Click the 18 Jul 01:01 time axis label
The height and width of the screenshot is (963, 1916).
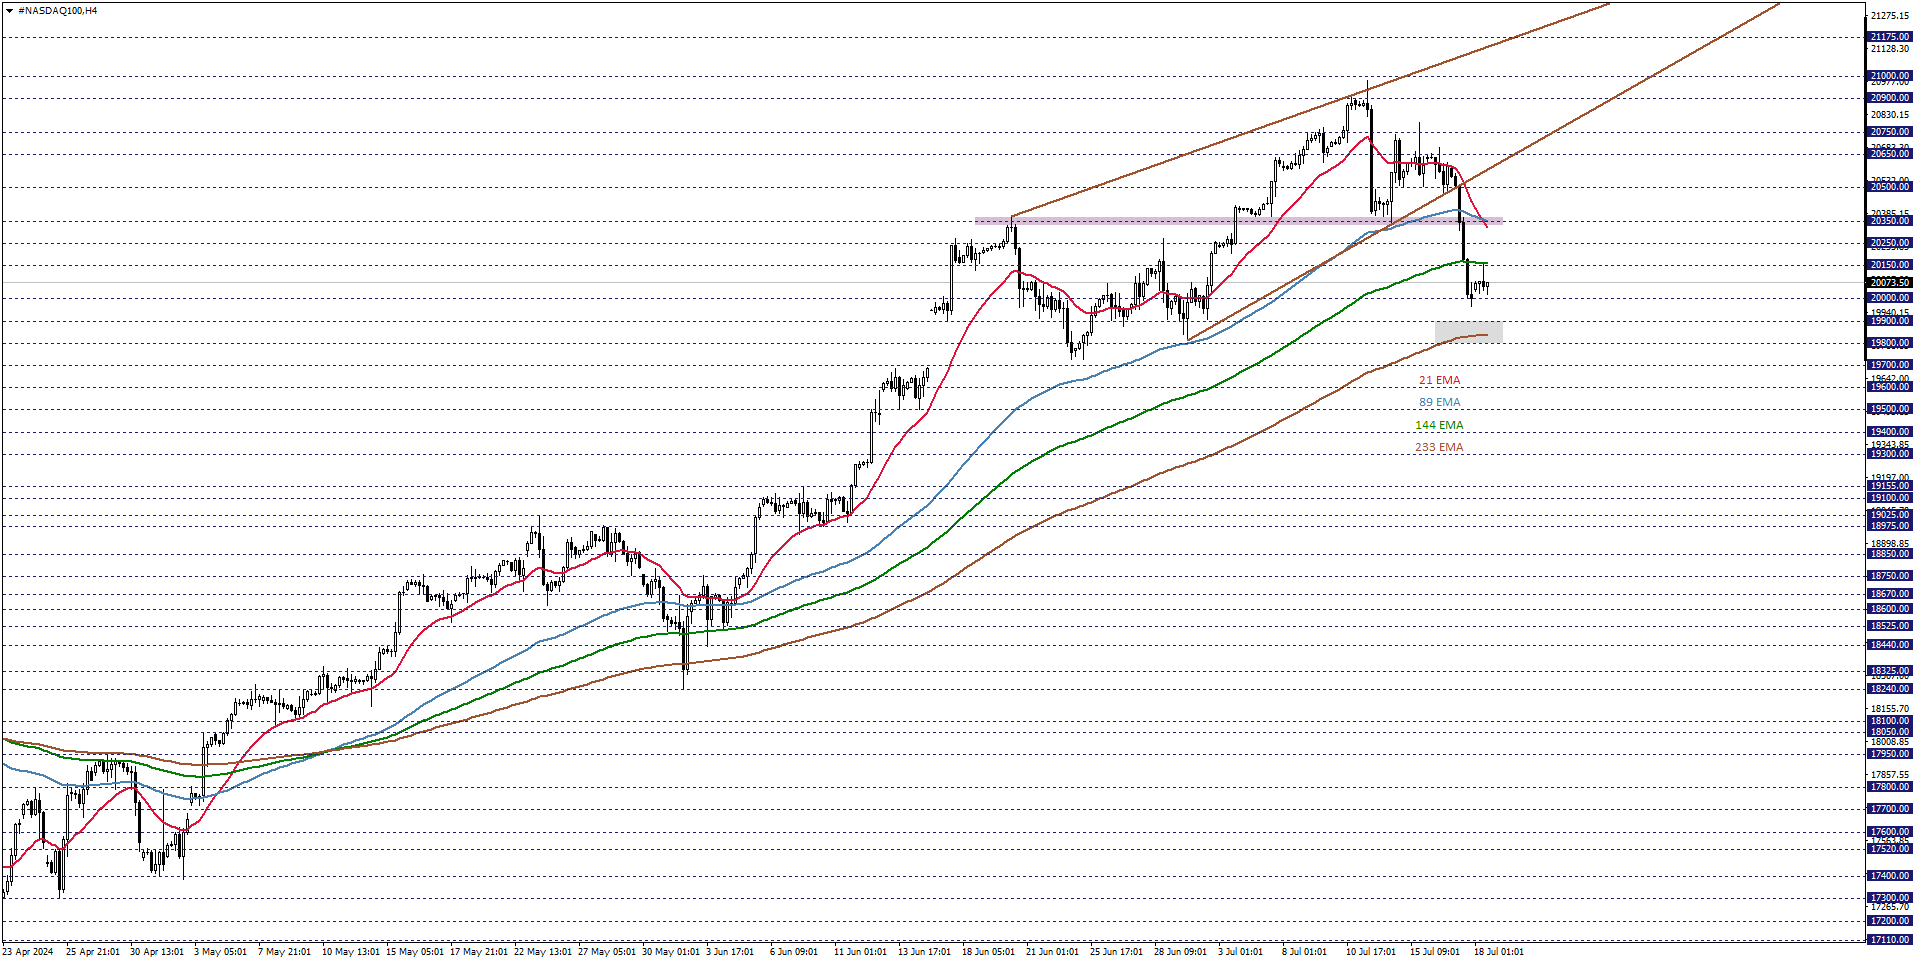click(1499, 952)
